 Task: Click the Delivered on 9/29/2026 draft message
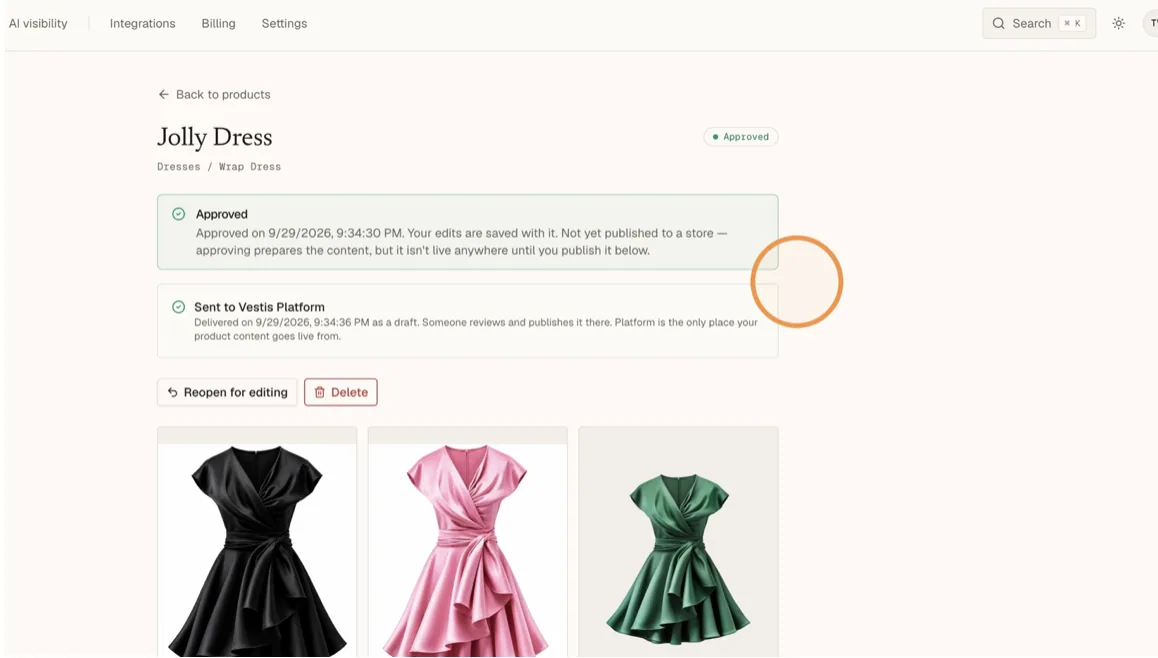click(x=476, y=329)
